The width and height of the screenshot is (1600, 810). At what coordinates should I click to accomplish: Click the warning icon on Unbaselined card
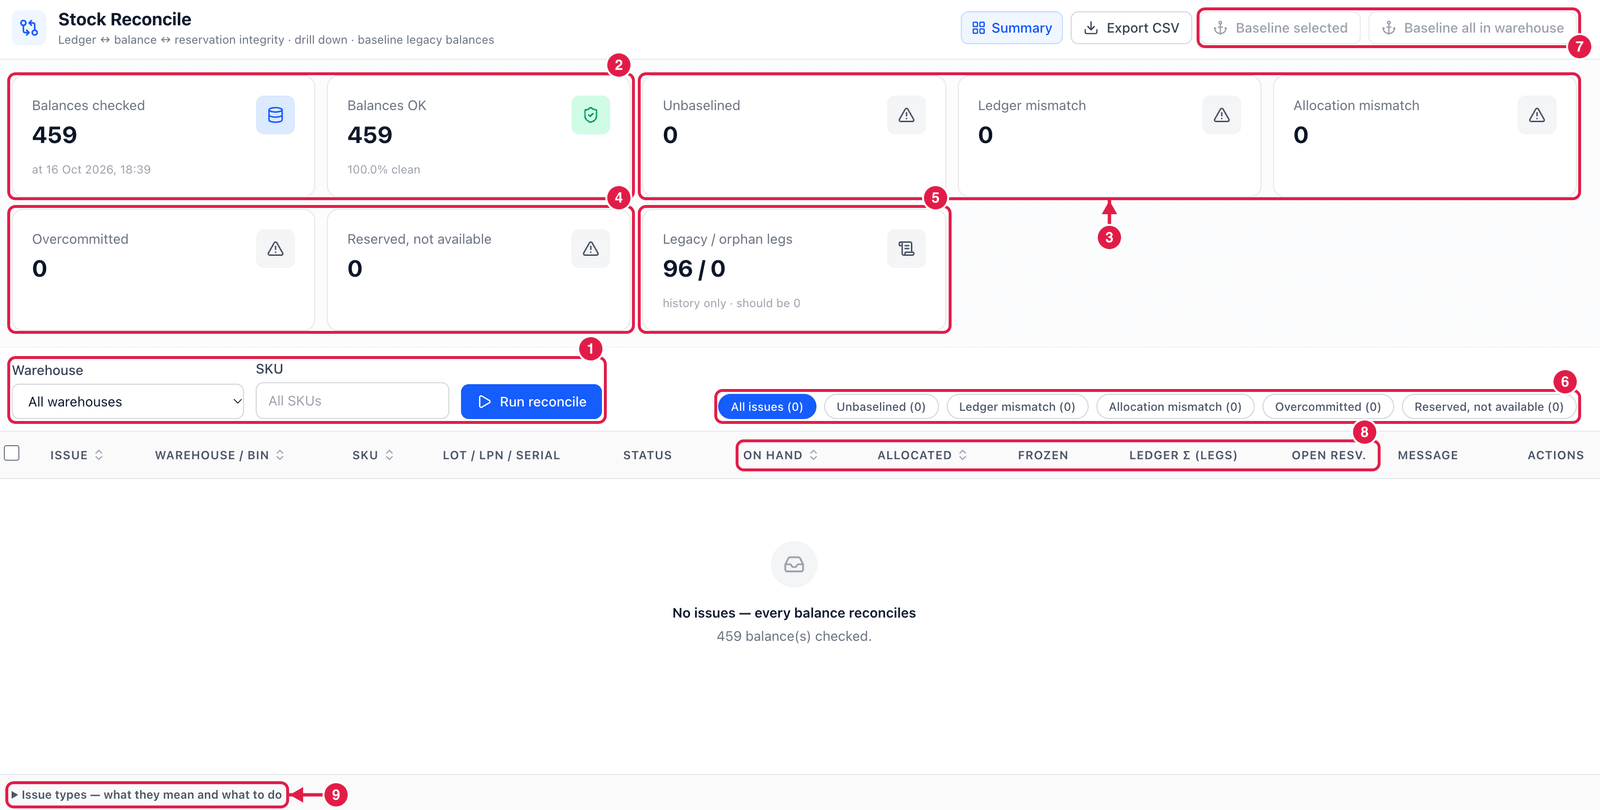906,115
